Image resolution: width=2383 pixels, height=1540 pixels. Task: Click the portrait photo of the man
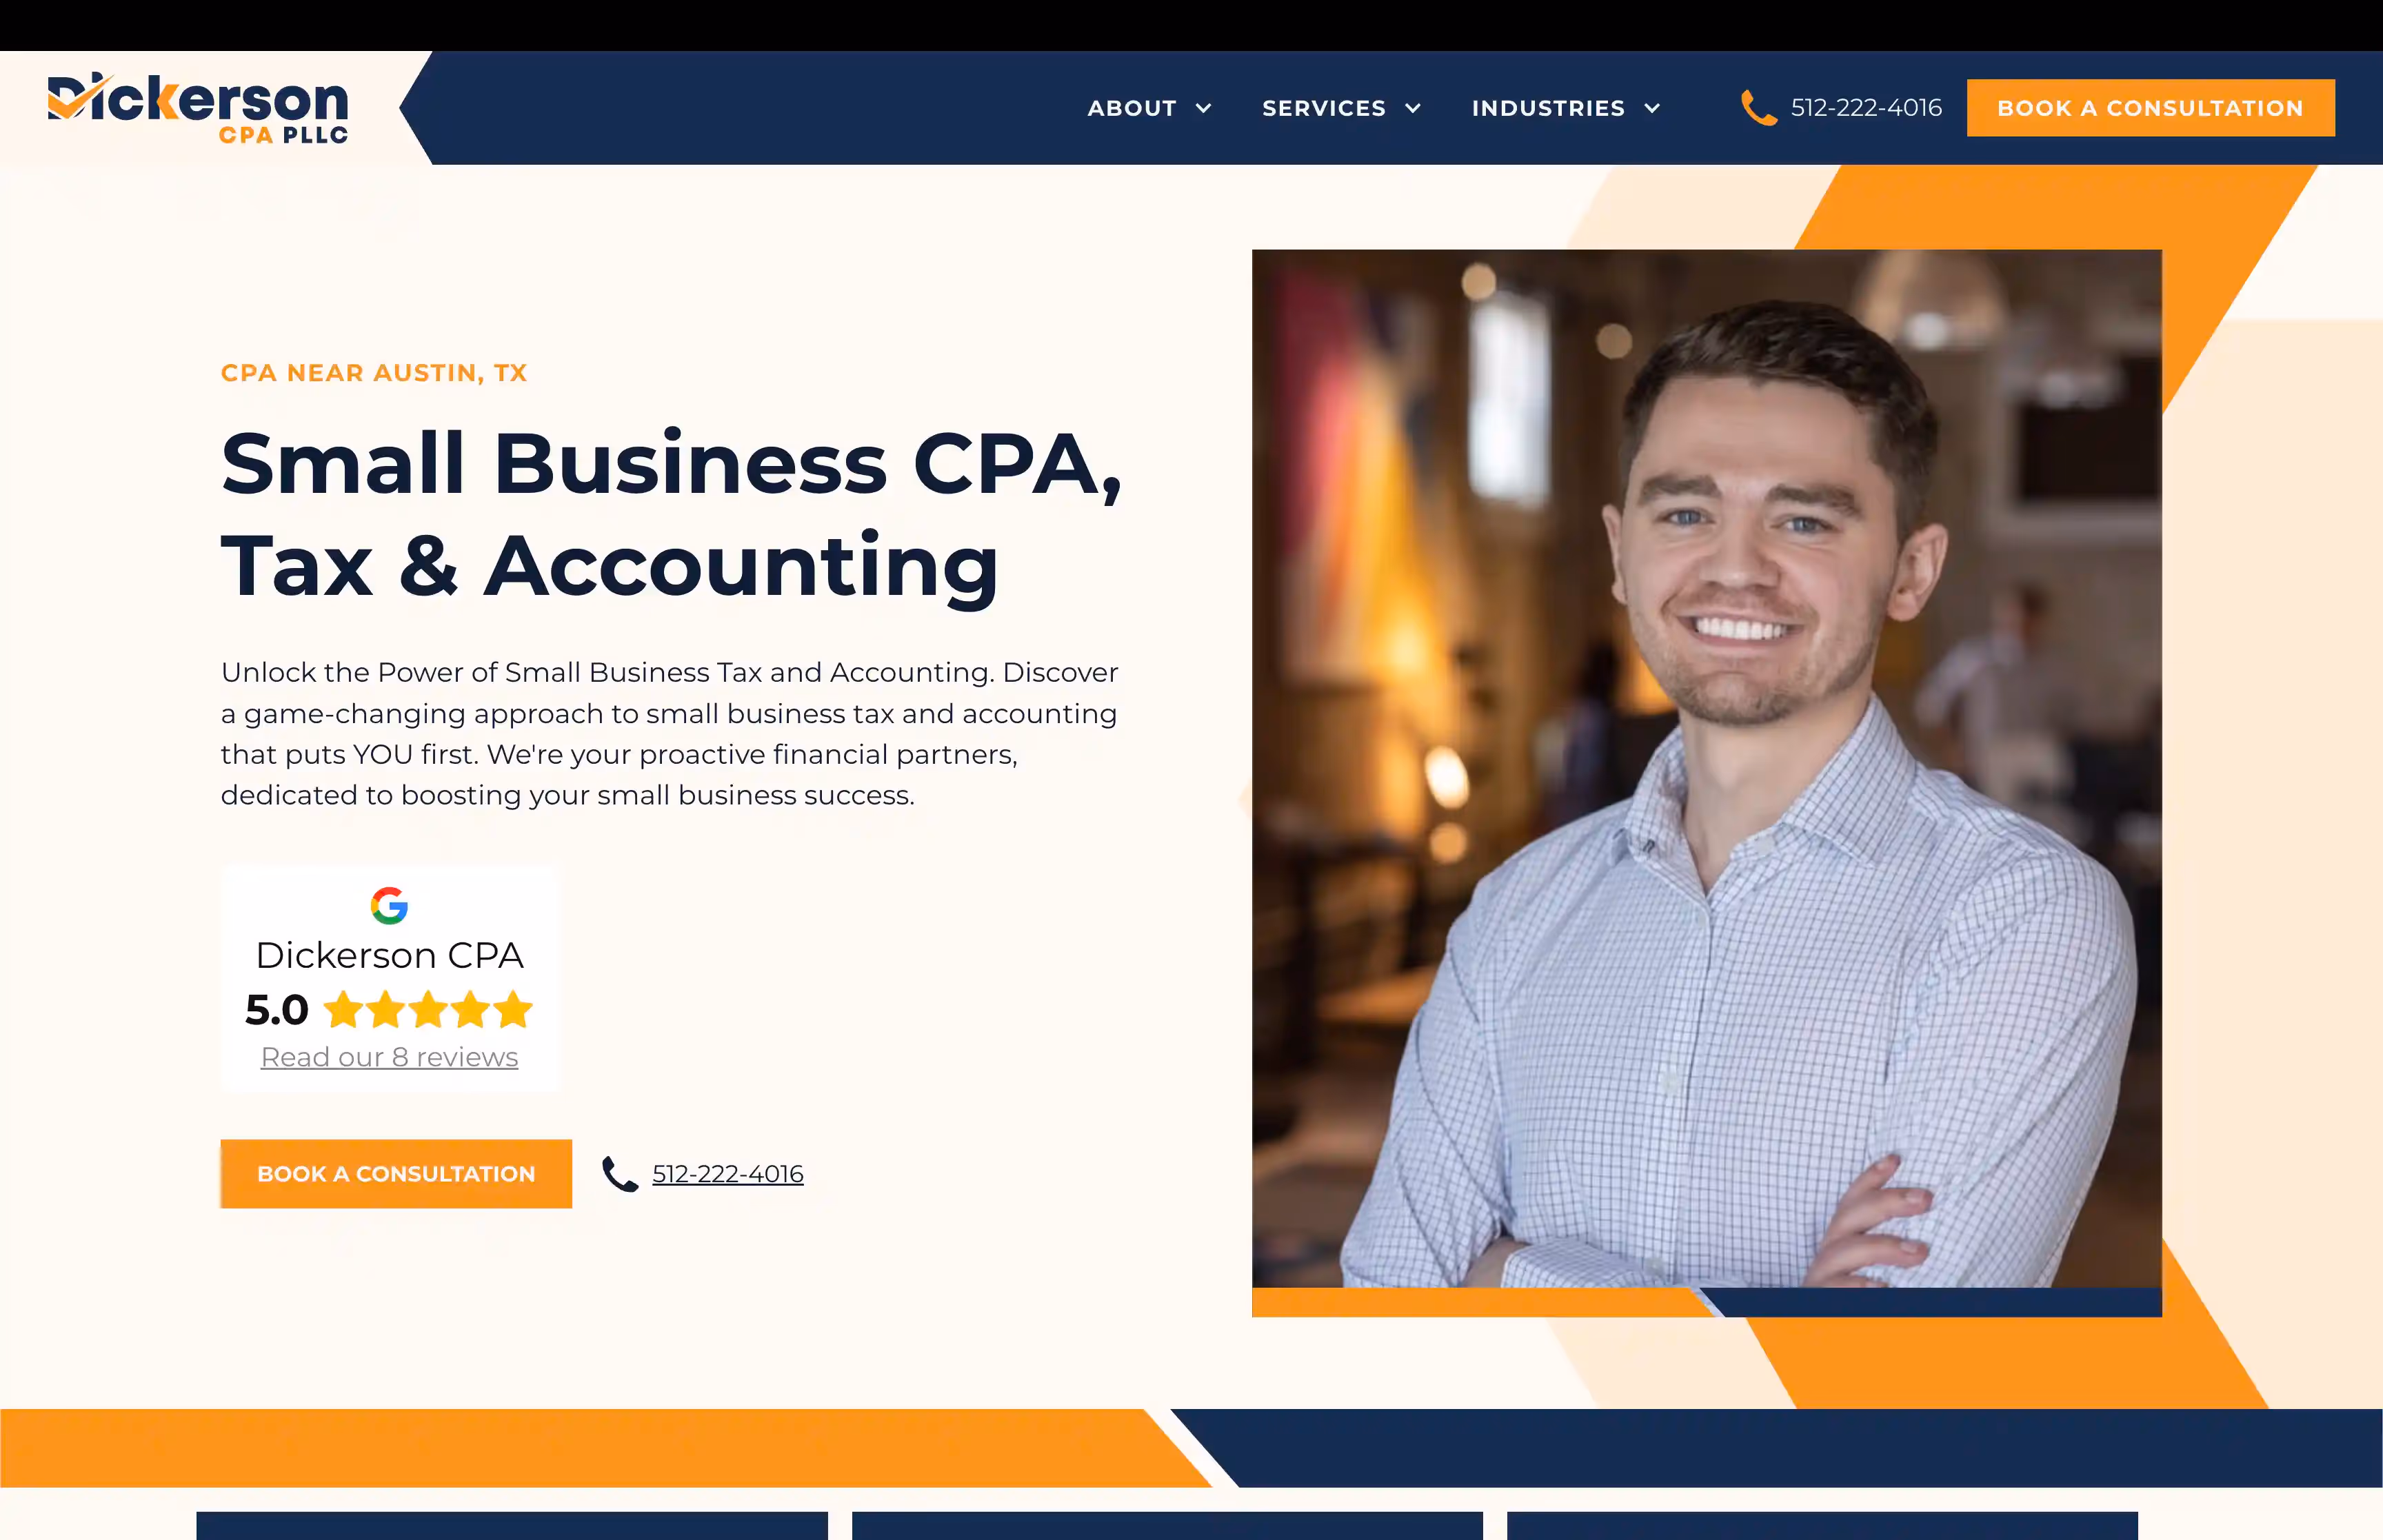pos(1706,768)
